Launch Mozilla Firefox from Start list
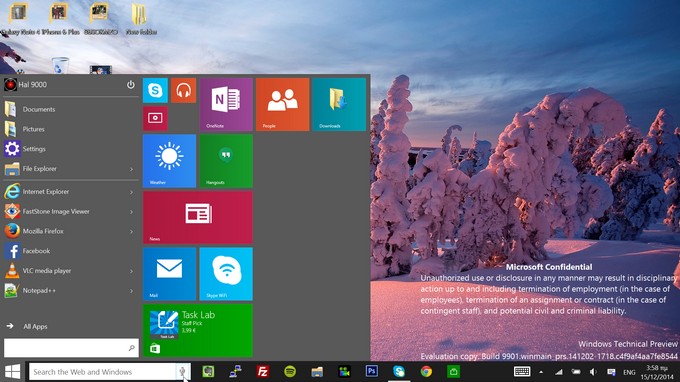The height and width of the screenshot is (382, 680). point(71,231)
